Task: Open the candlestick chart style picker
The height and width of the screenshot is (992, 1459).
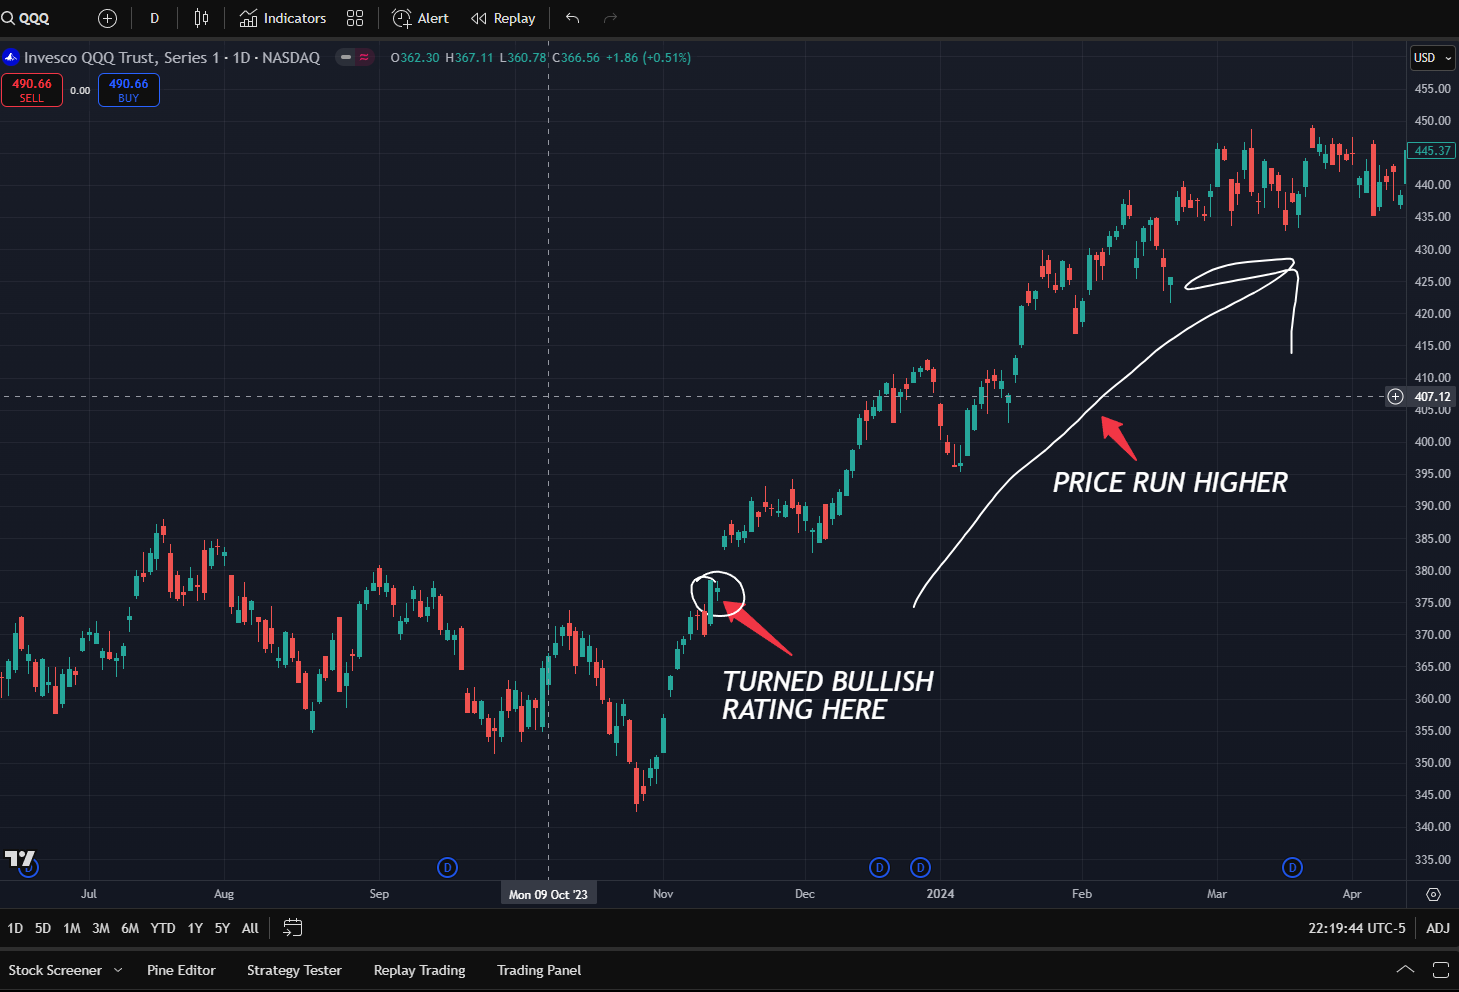Action: pyautogui.click(x=201, y=18)
